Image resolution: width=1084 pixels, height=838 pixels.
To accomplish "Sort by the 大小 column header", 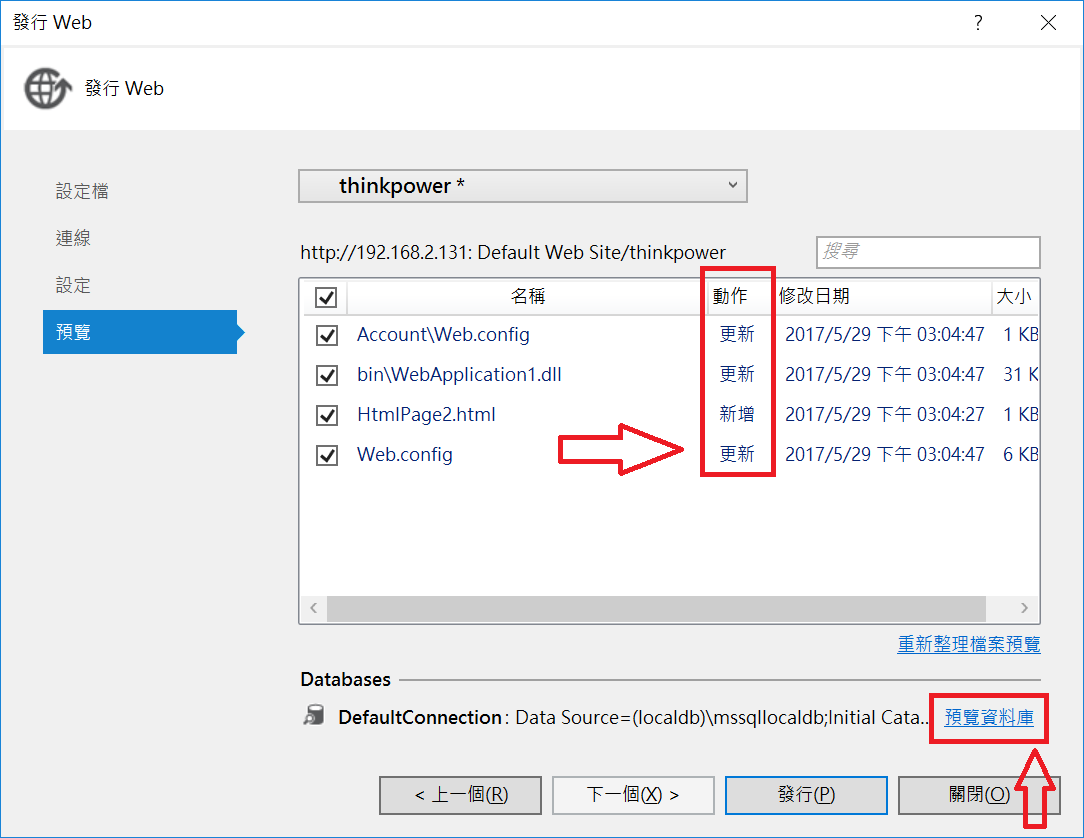I will tap(1015, 297).
